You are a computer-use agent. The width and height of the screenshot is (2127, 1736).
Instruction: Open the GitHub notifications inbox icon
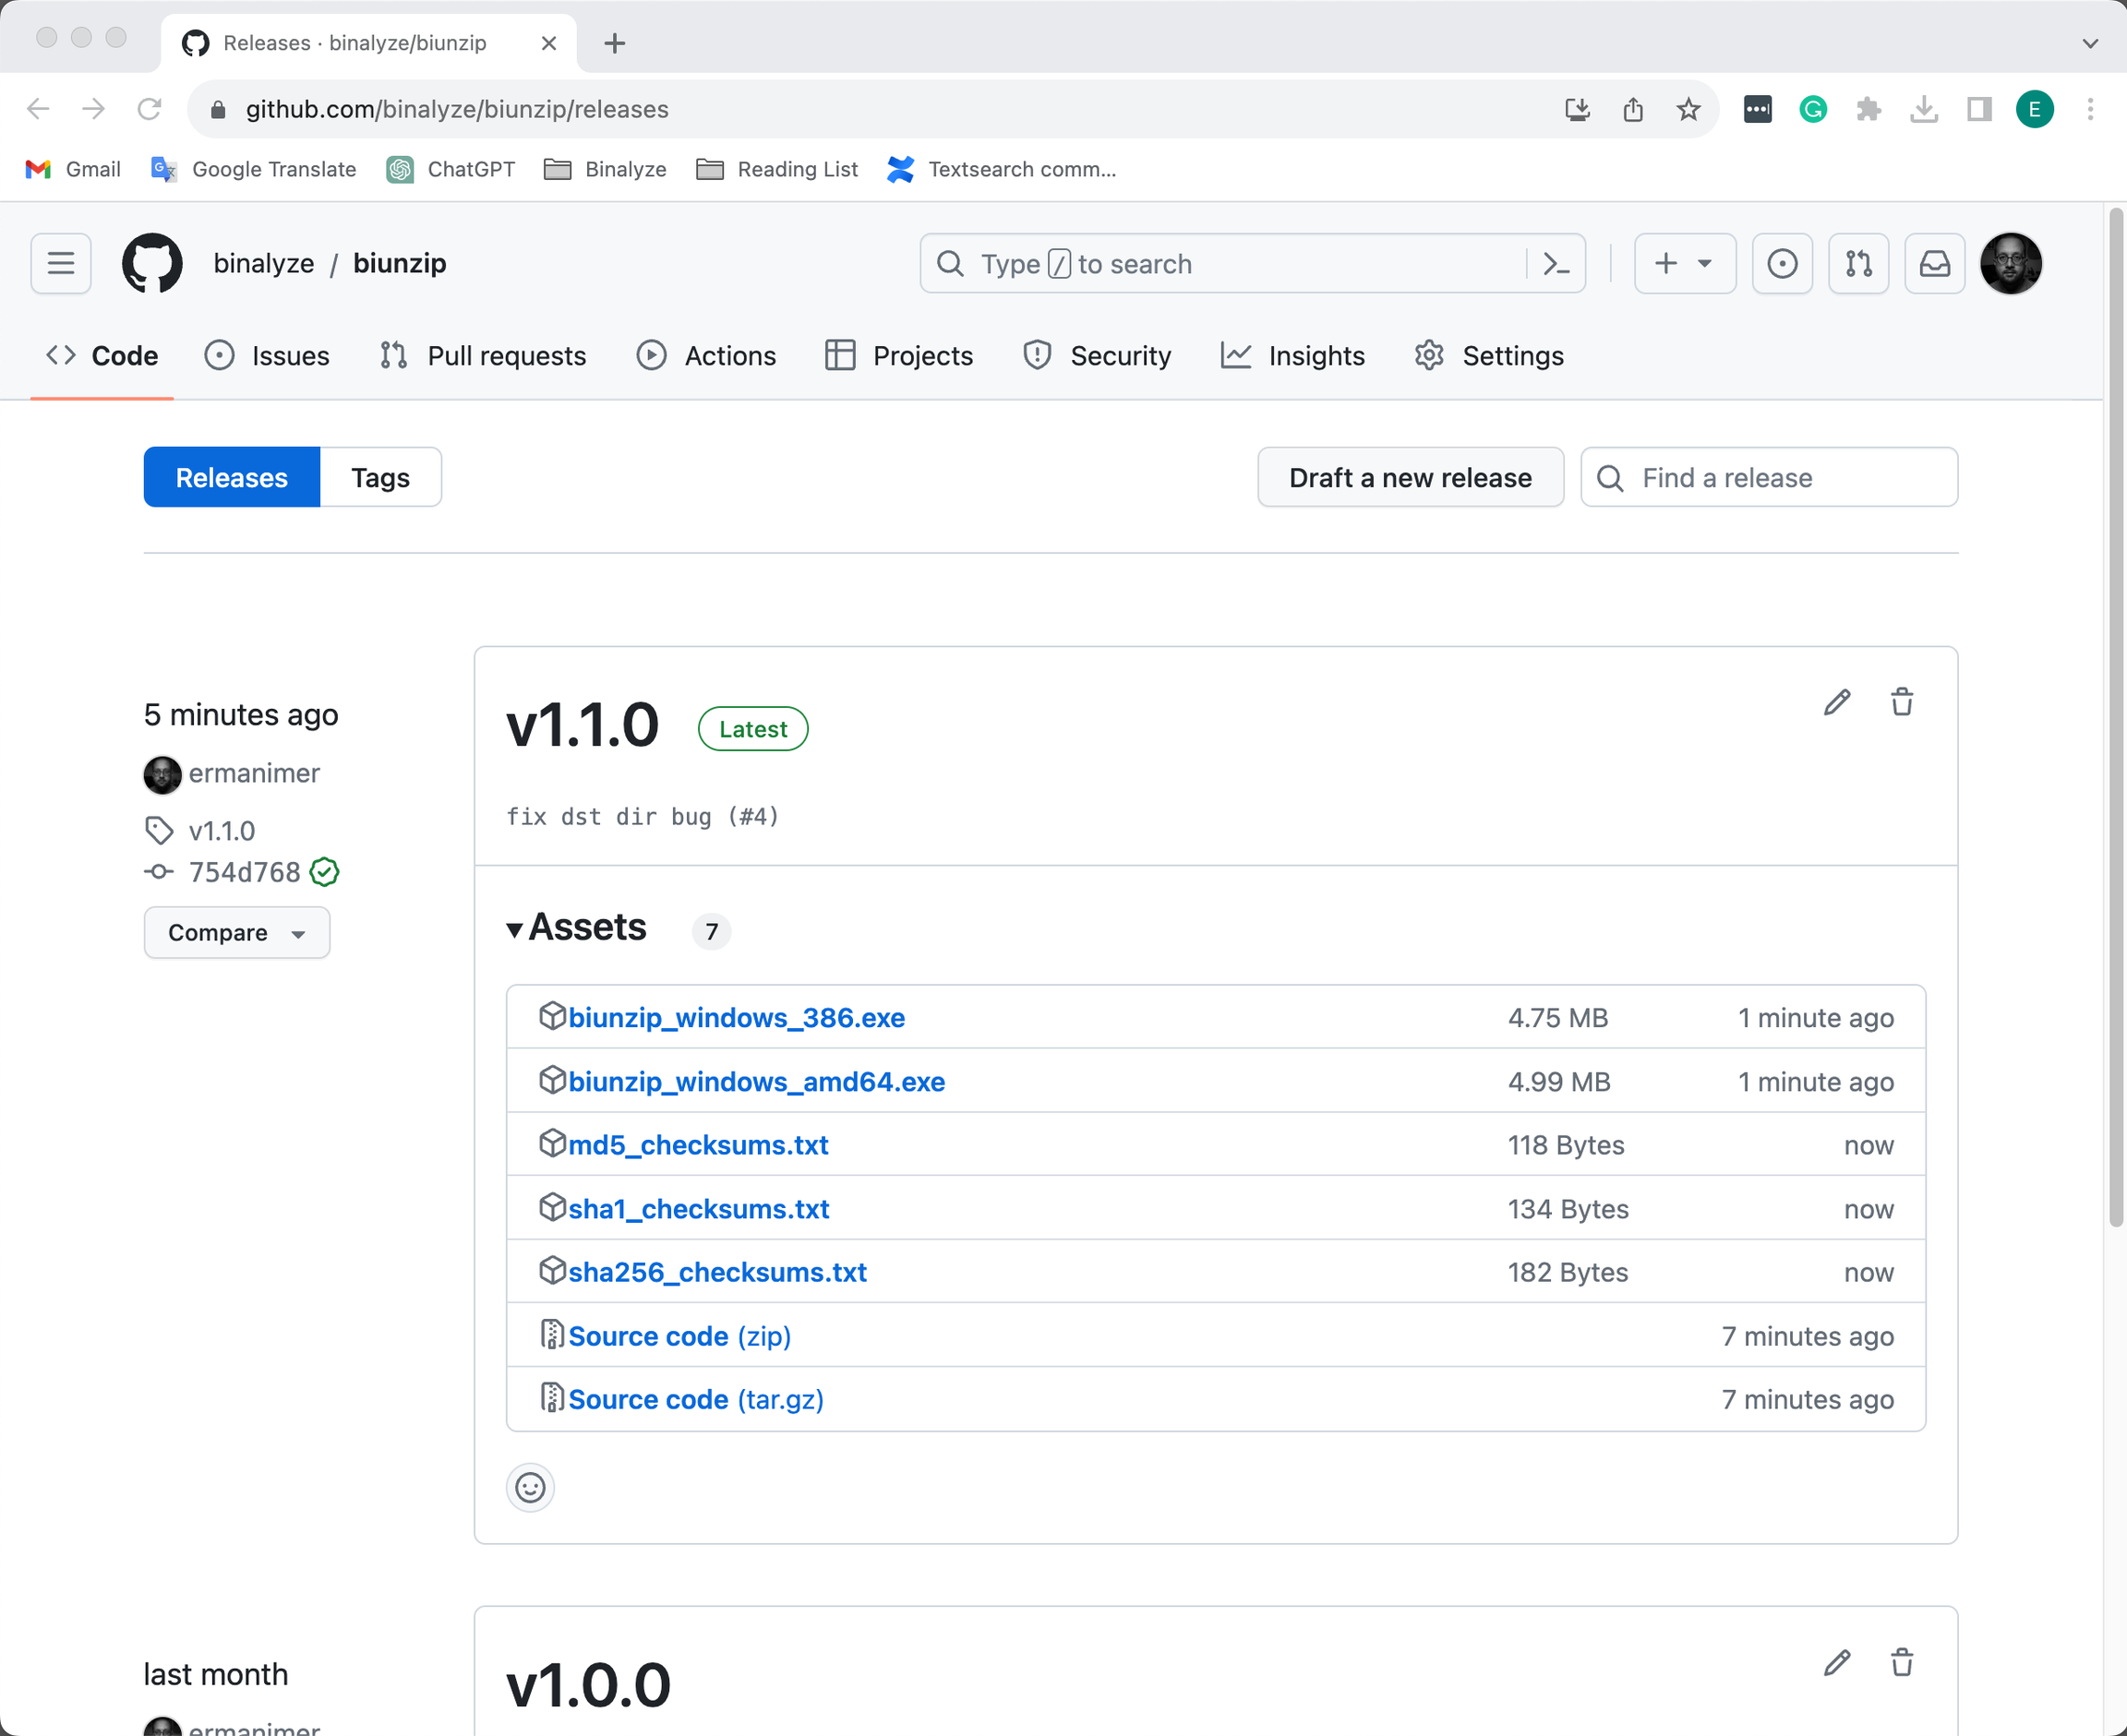tap(1934, 264)
